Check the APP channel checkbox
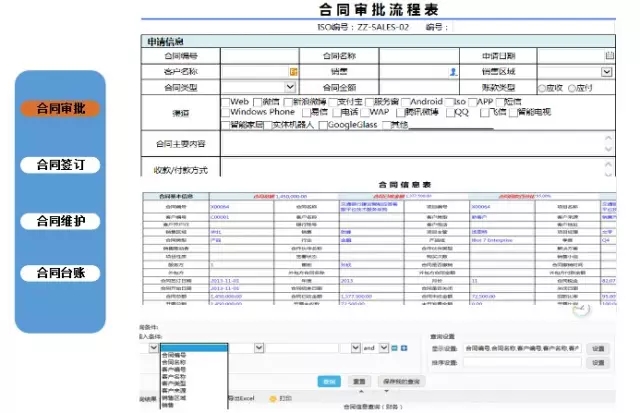 (x=473, y=102)
